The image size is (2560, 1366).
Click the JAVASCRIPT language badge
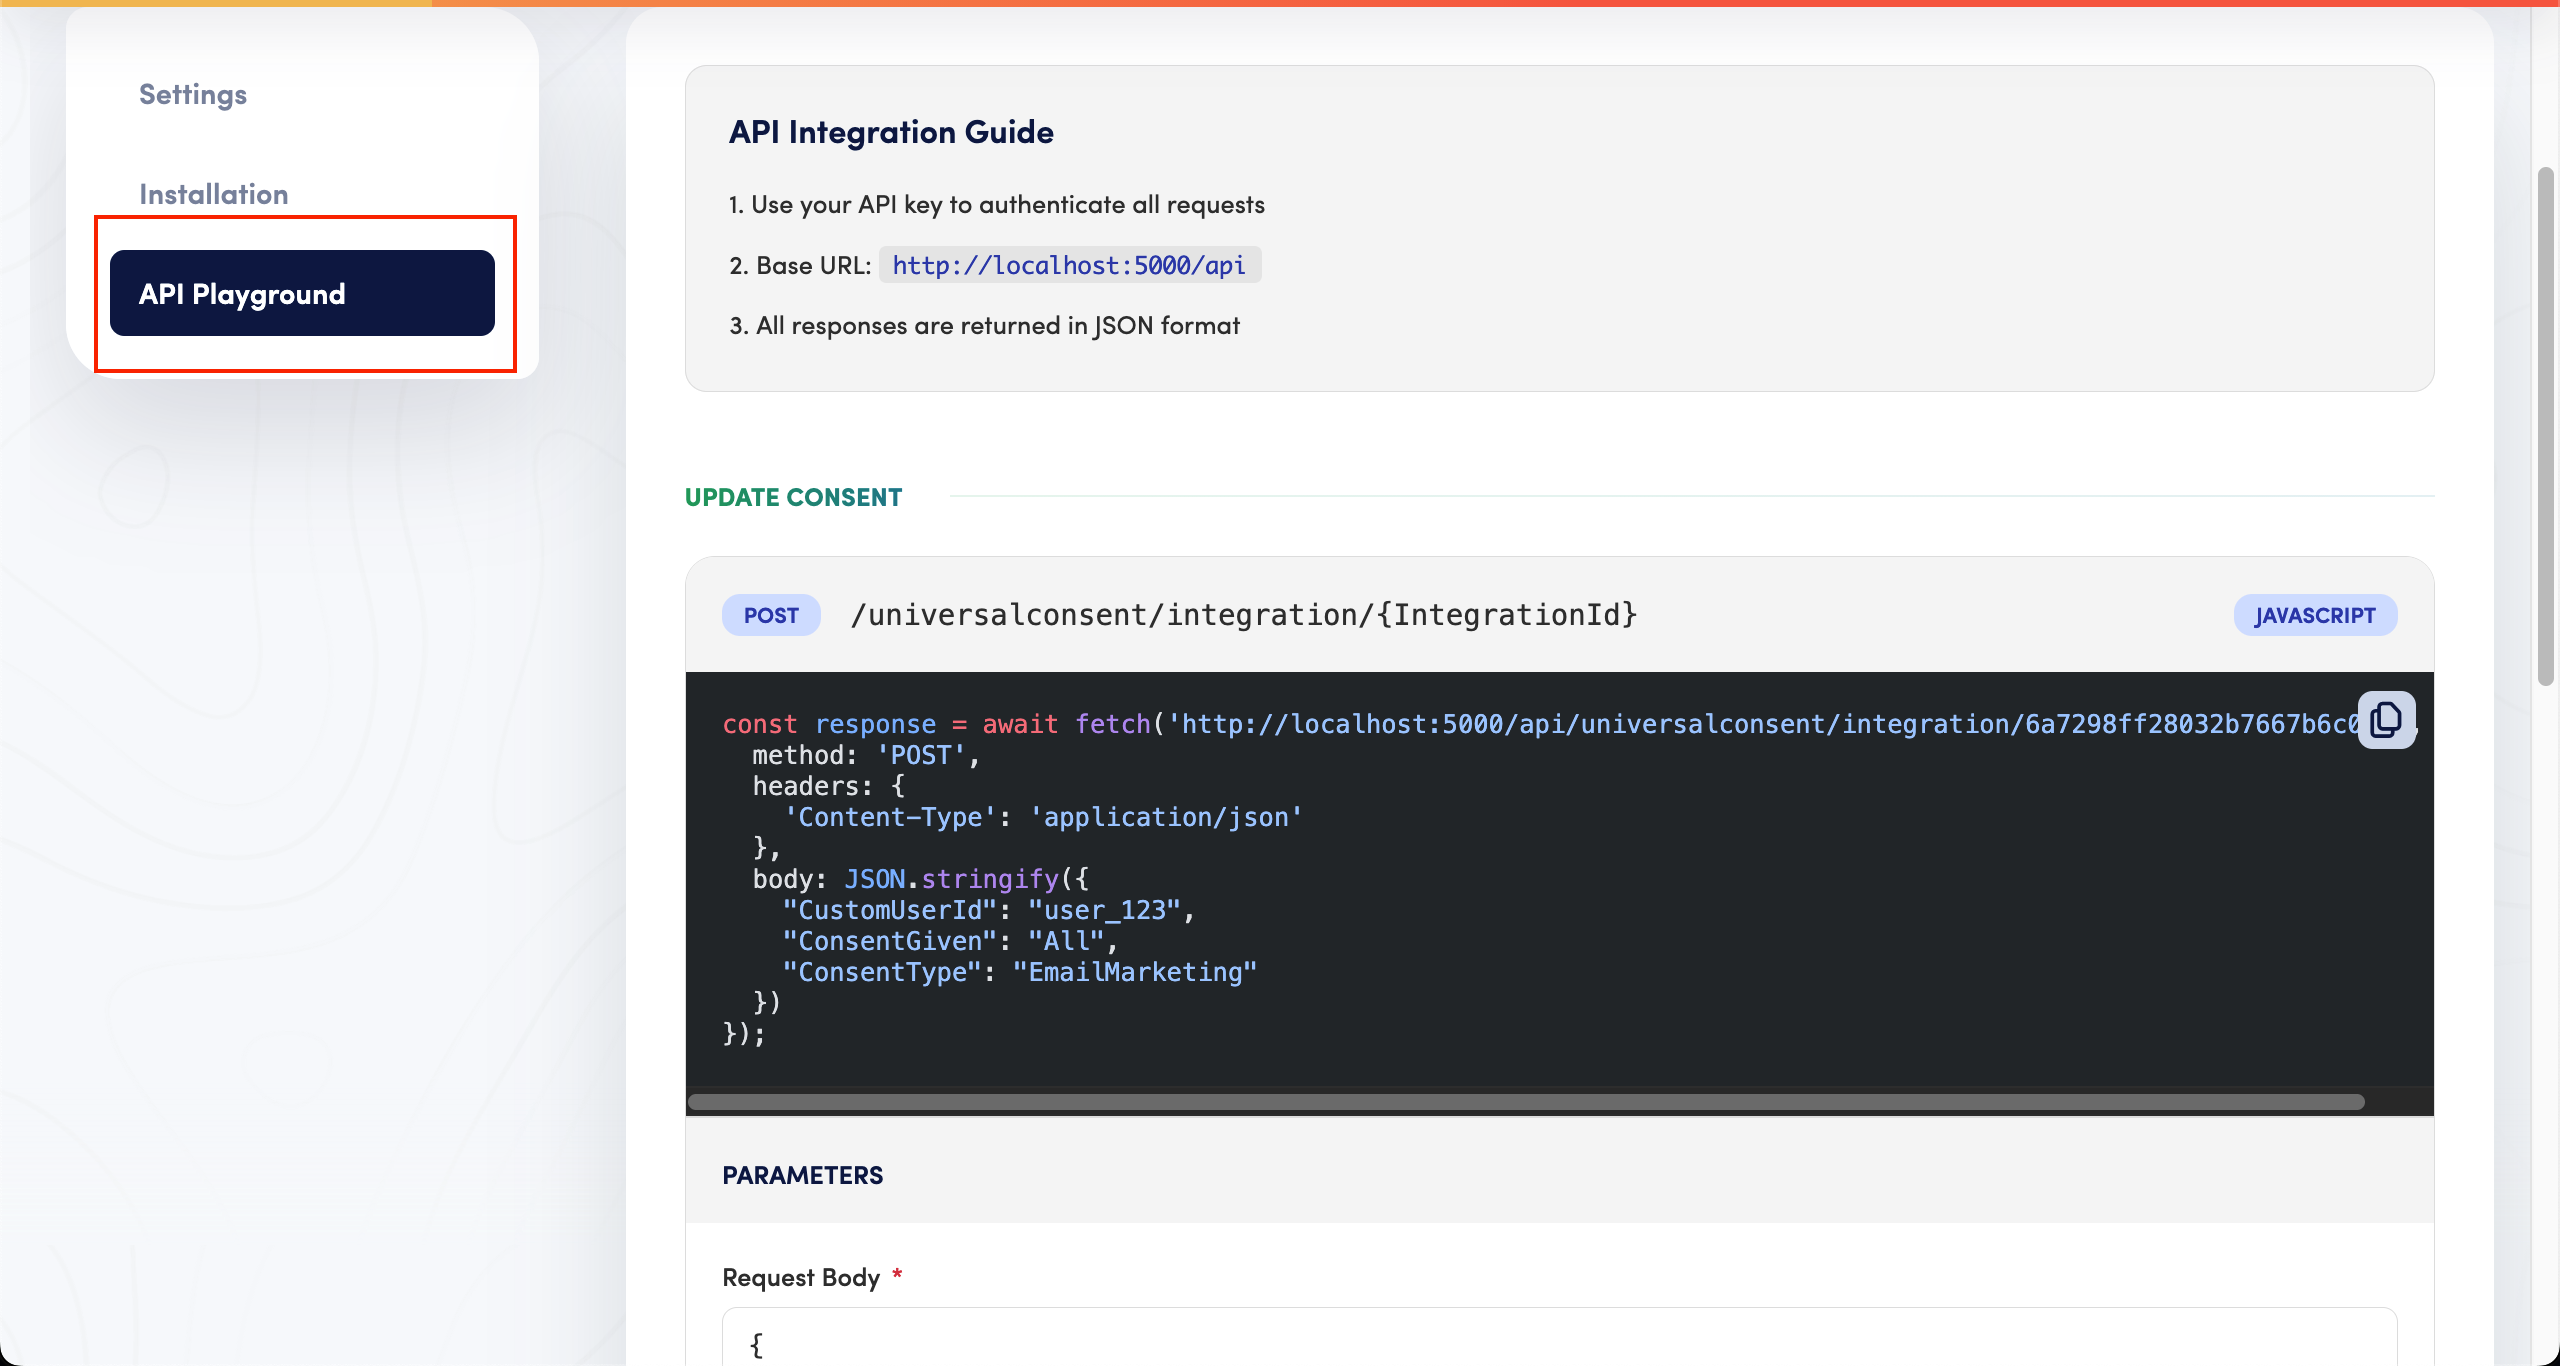(x=2315, y=615)
